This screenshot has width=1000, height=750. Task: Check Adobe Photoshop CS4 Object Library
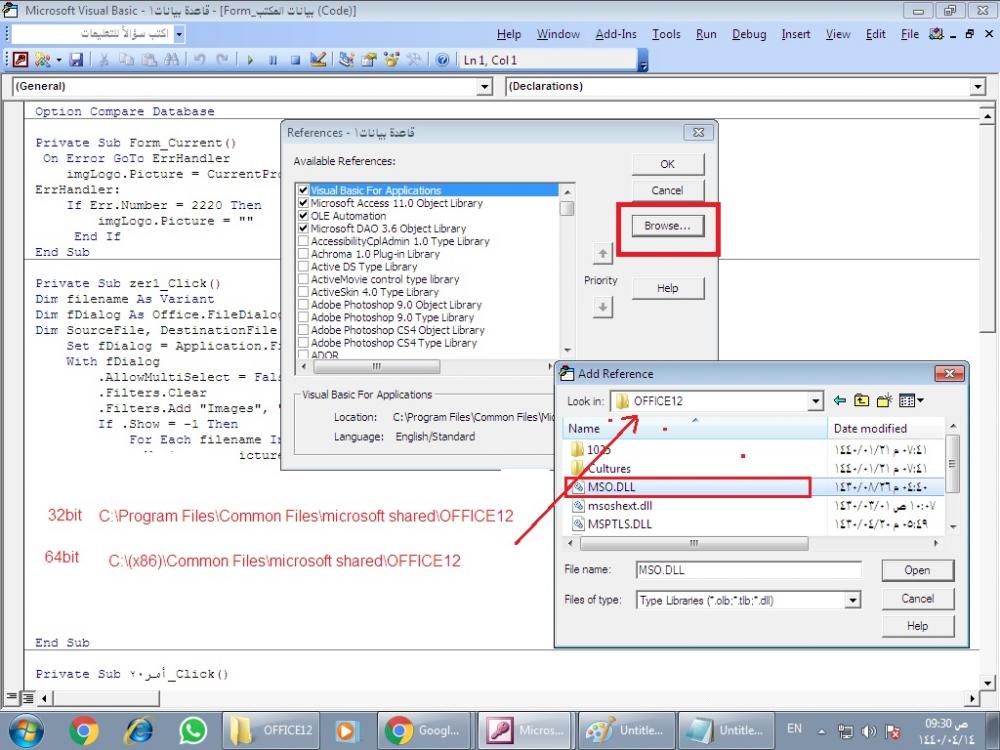pos(304,330)
